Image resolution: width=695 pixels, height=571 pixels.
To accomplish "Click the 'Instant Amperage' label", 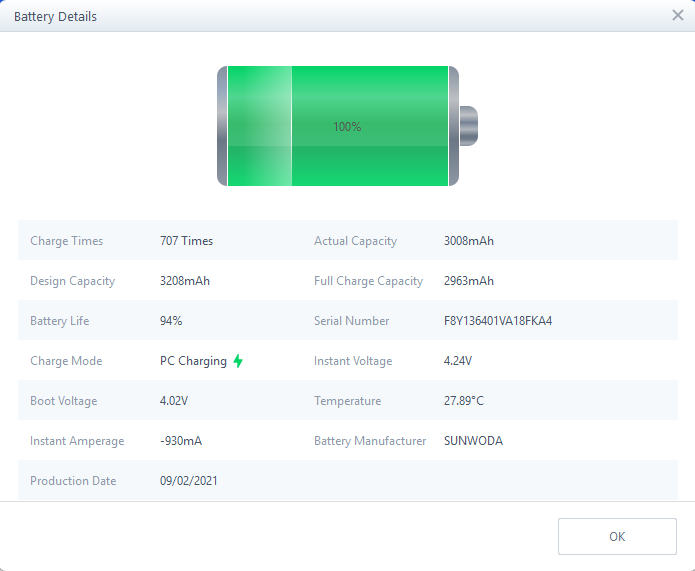I will 77,441.
